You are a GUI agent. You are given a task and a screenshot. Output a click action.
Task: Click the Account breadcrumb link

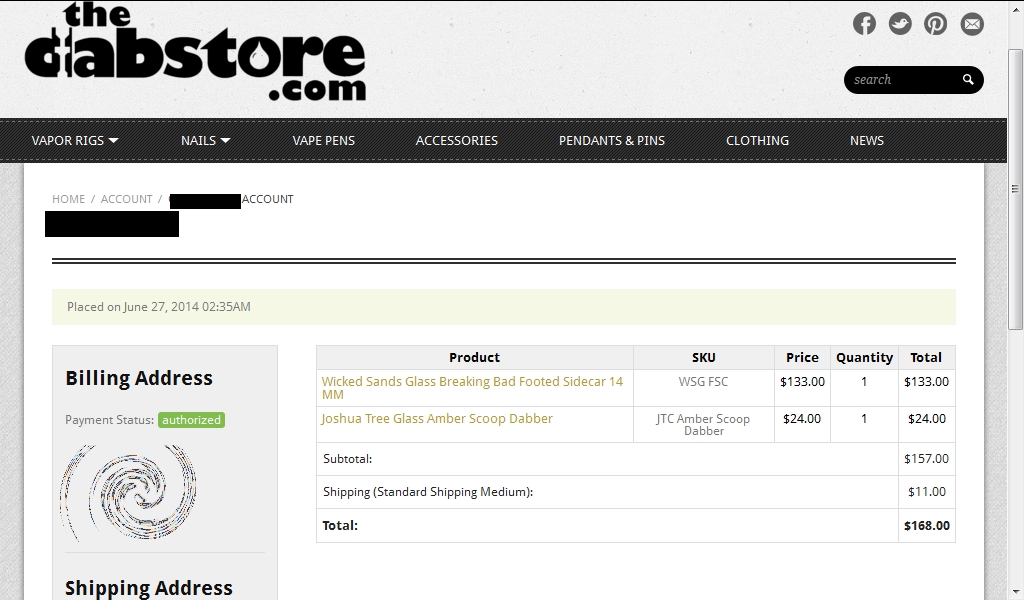tap(126, 199)
